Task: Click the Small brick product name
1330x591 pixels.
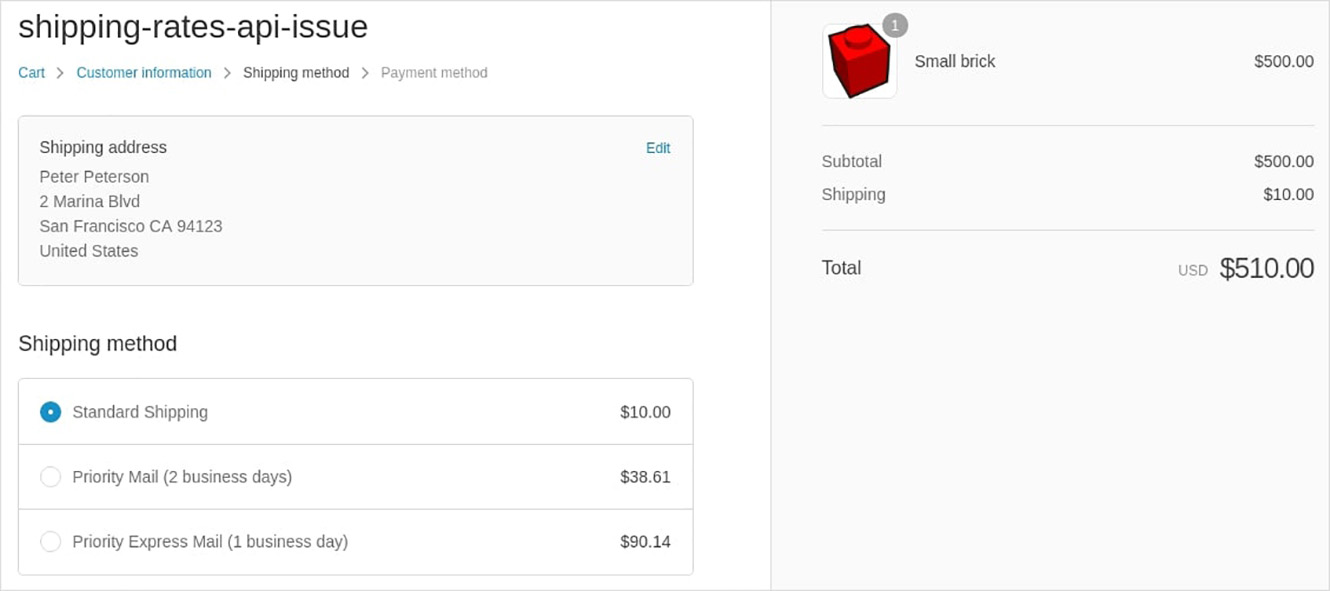Action: (955, 61)
